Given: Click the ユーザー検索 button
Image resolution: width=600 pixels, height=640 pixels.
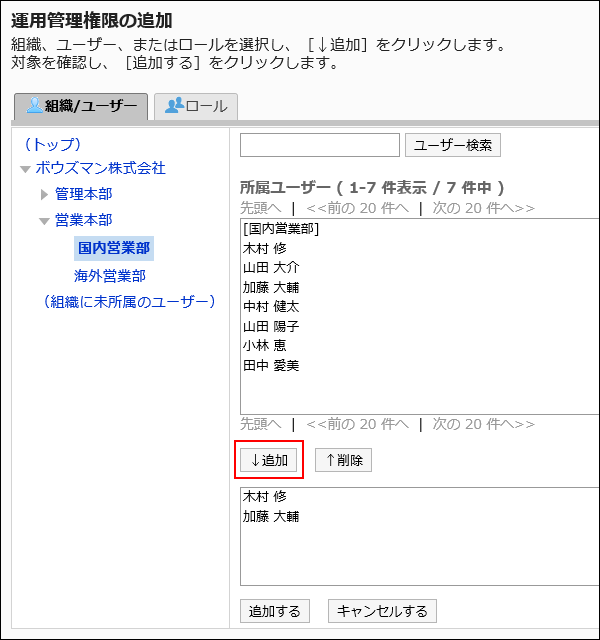Looking at the screenshot, I should tap(453, 145).
